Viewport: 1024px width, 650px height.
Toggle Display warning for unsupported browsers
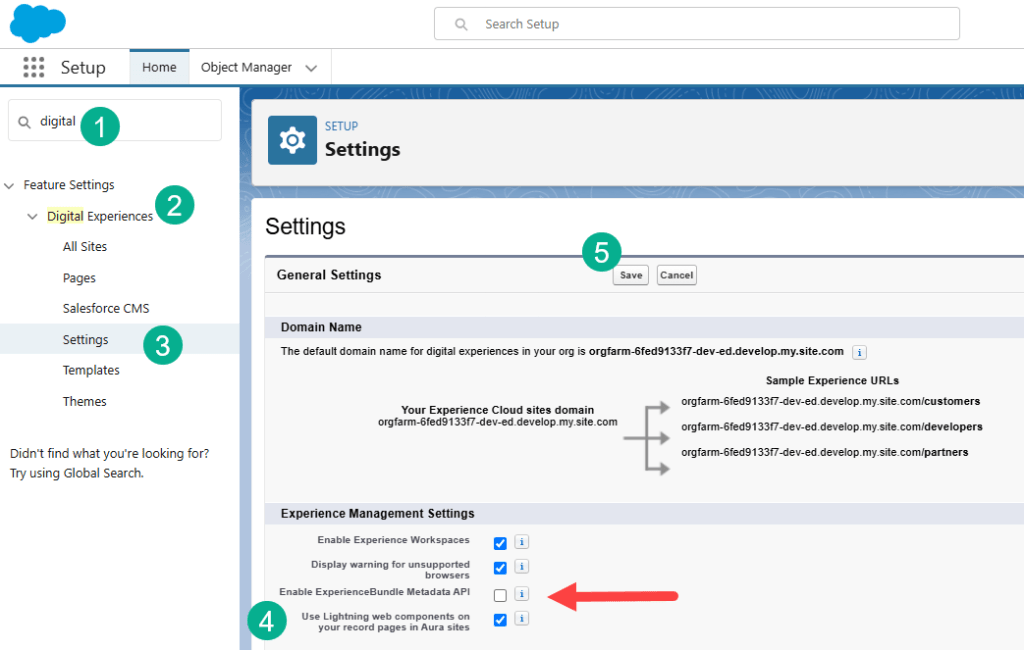tap(500, 569)
